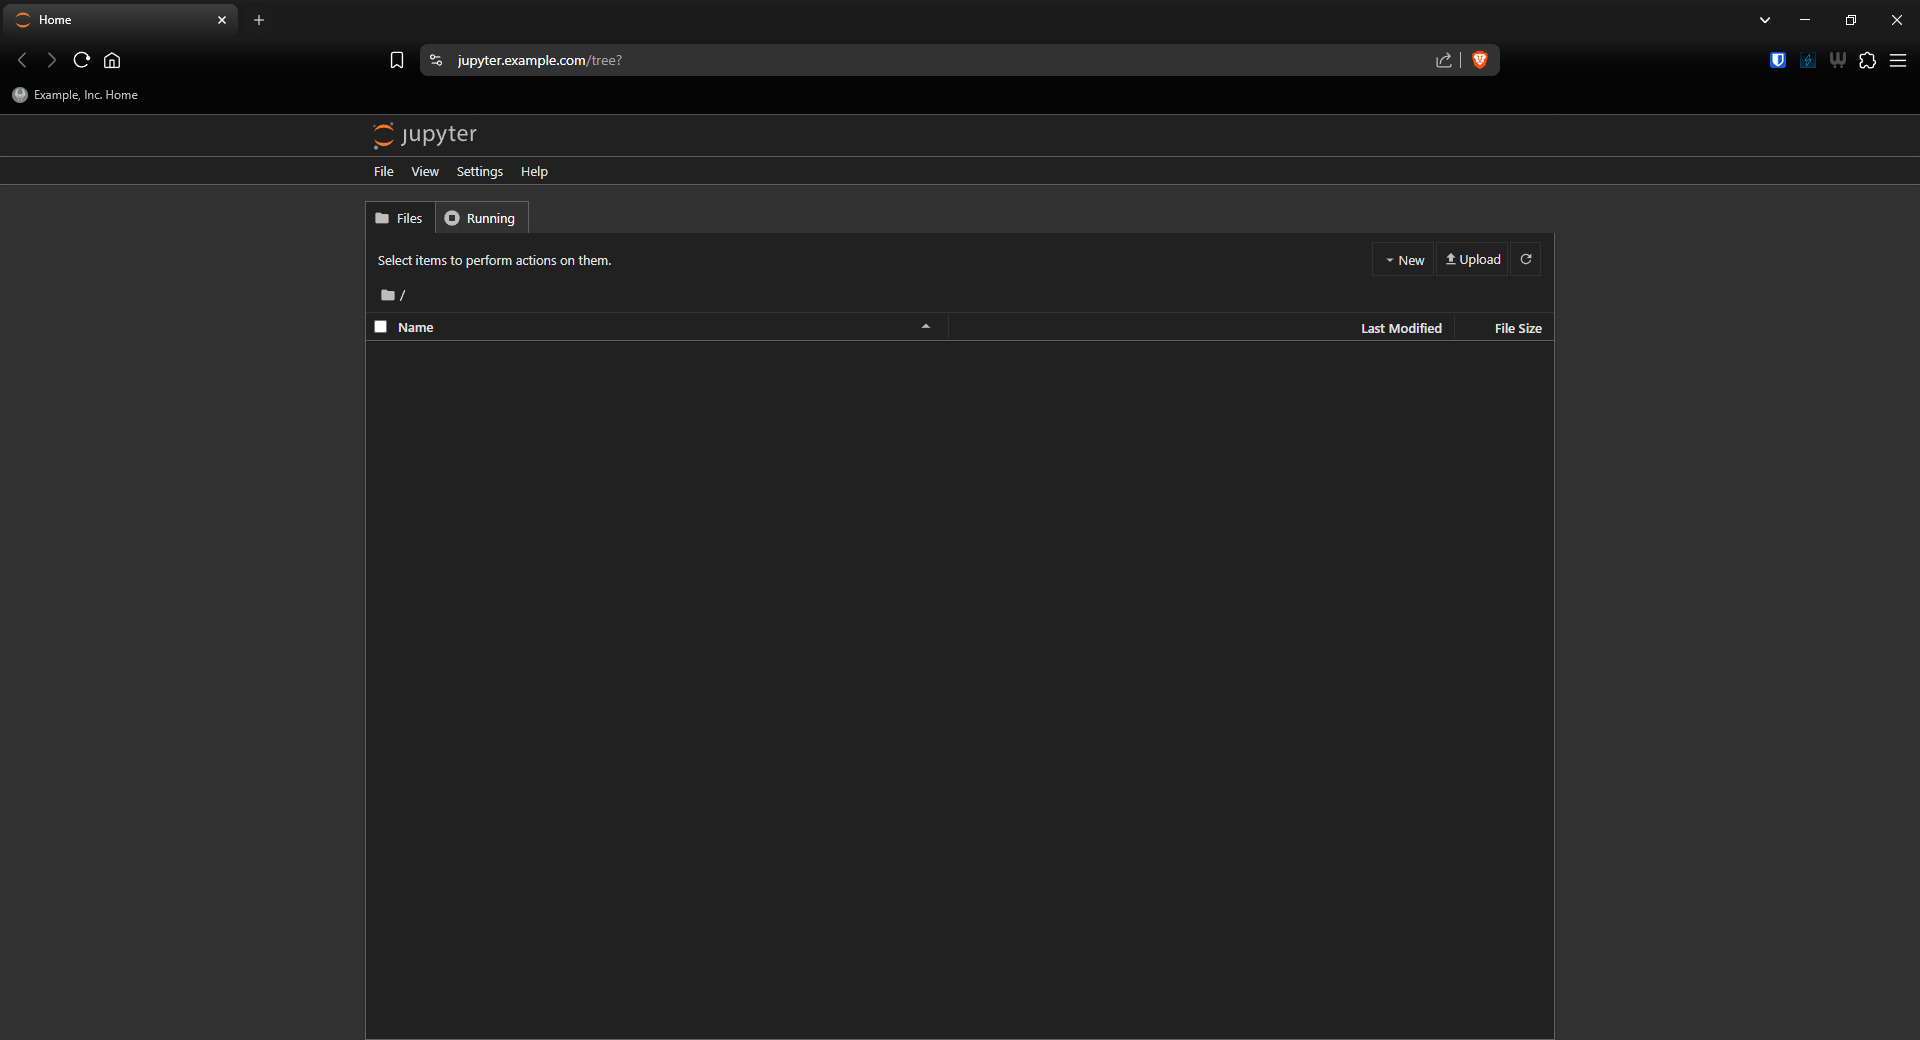Screen dimensions: 1920x1040
Task: Click the Jupyter logo
Action: pos(425,135)
